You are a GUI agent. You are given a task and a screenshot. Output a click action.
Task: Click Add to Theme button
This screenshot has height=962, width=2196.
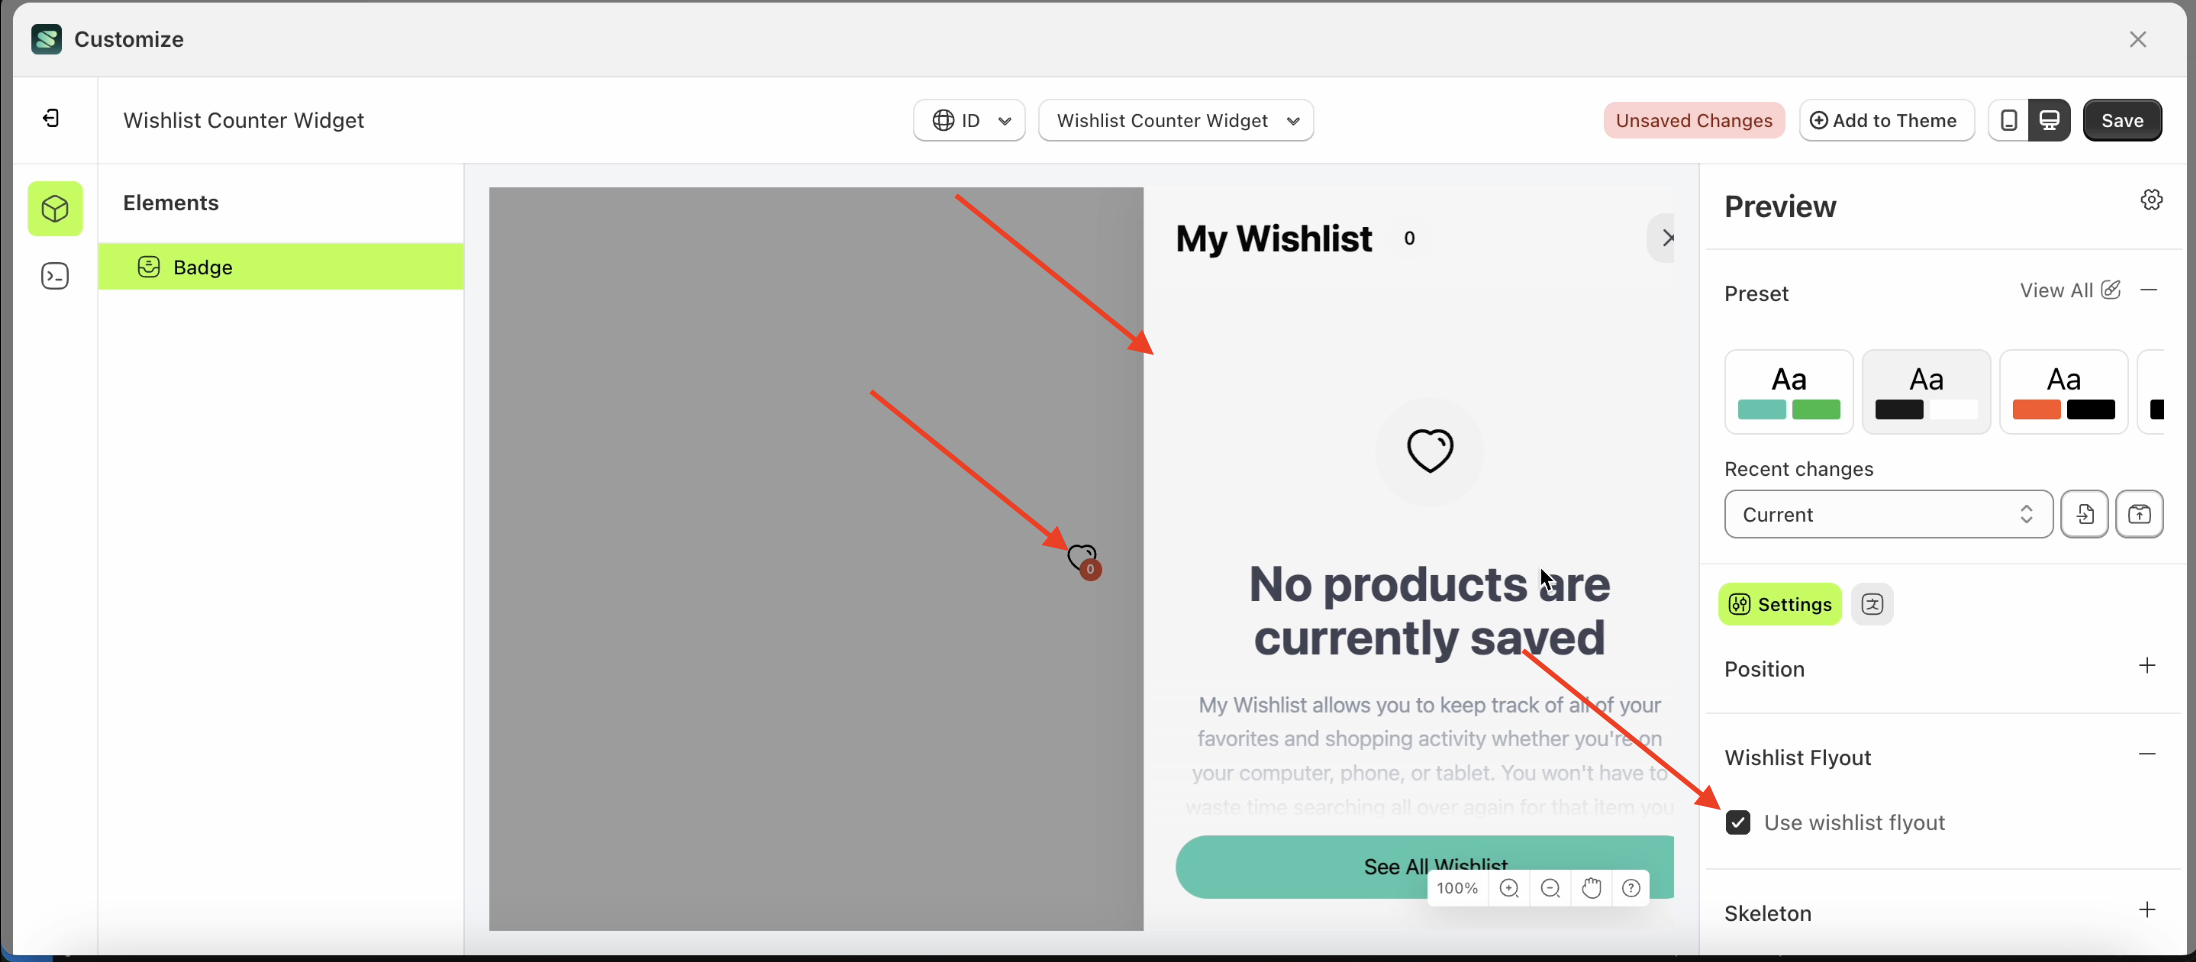point(1886,120)
